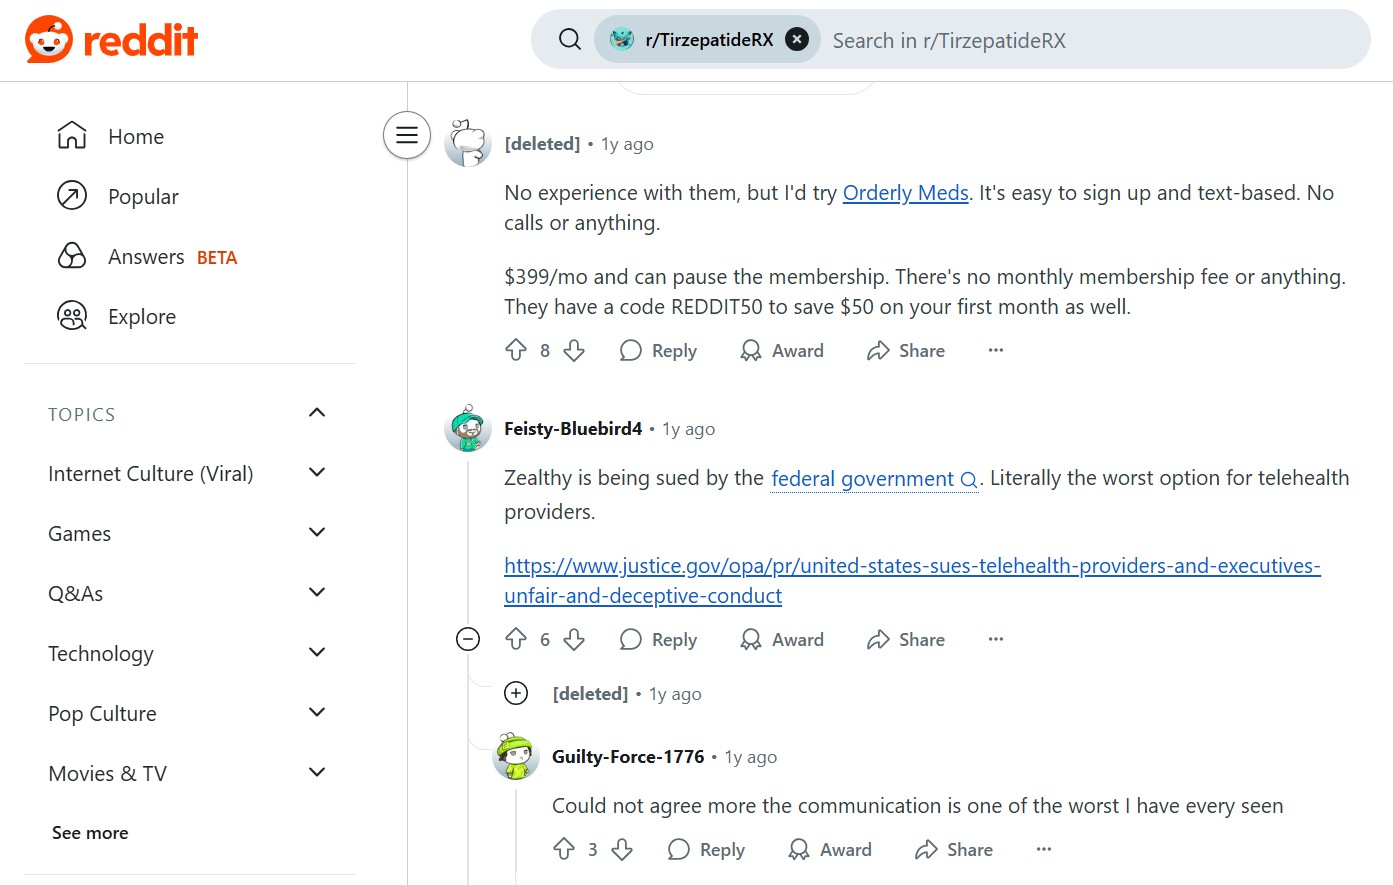Click the Reddit logo icon
The height and width of the screenshot is (885, 1393).
(x=49, y=40)
